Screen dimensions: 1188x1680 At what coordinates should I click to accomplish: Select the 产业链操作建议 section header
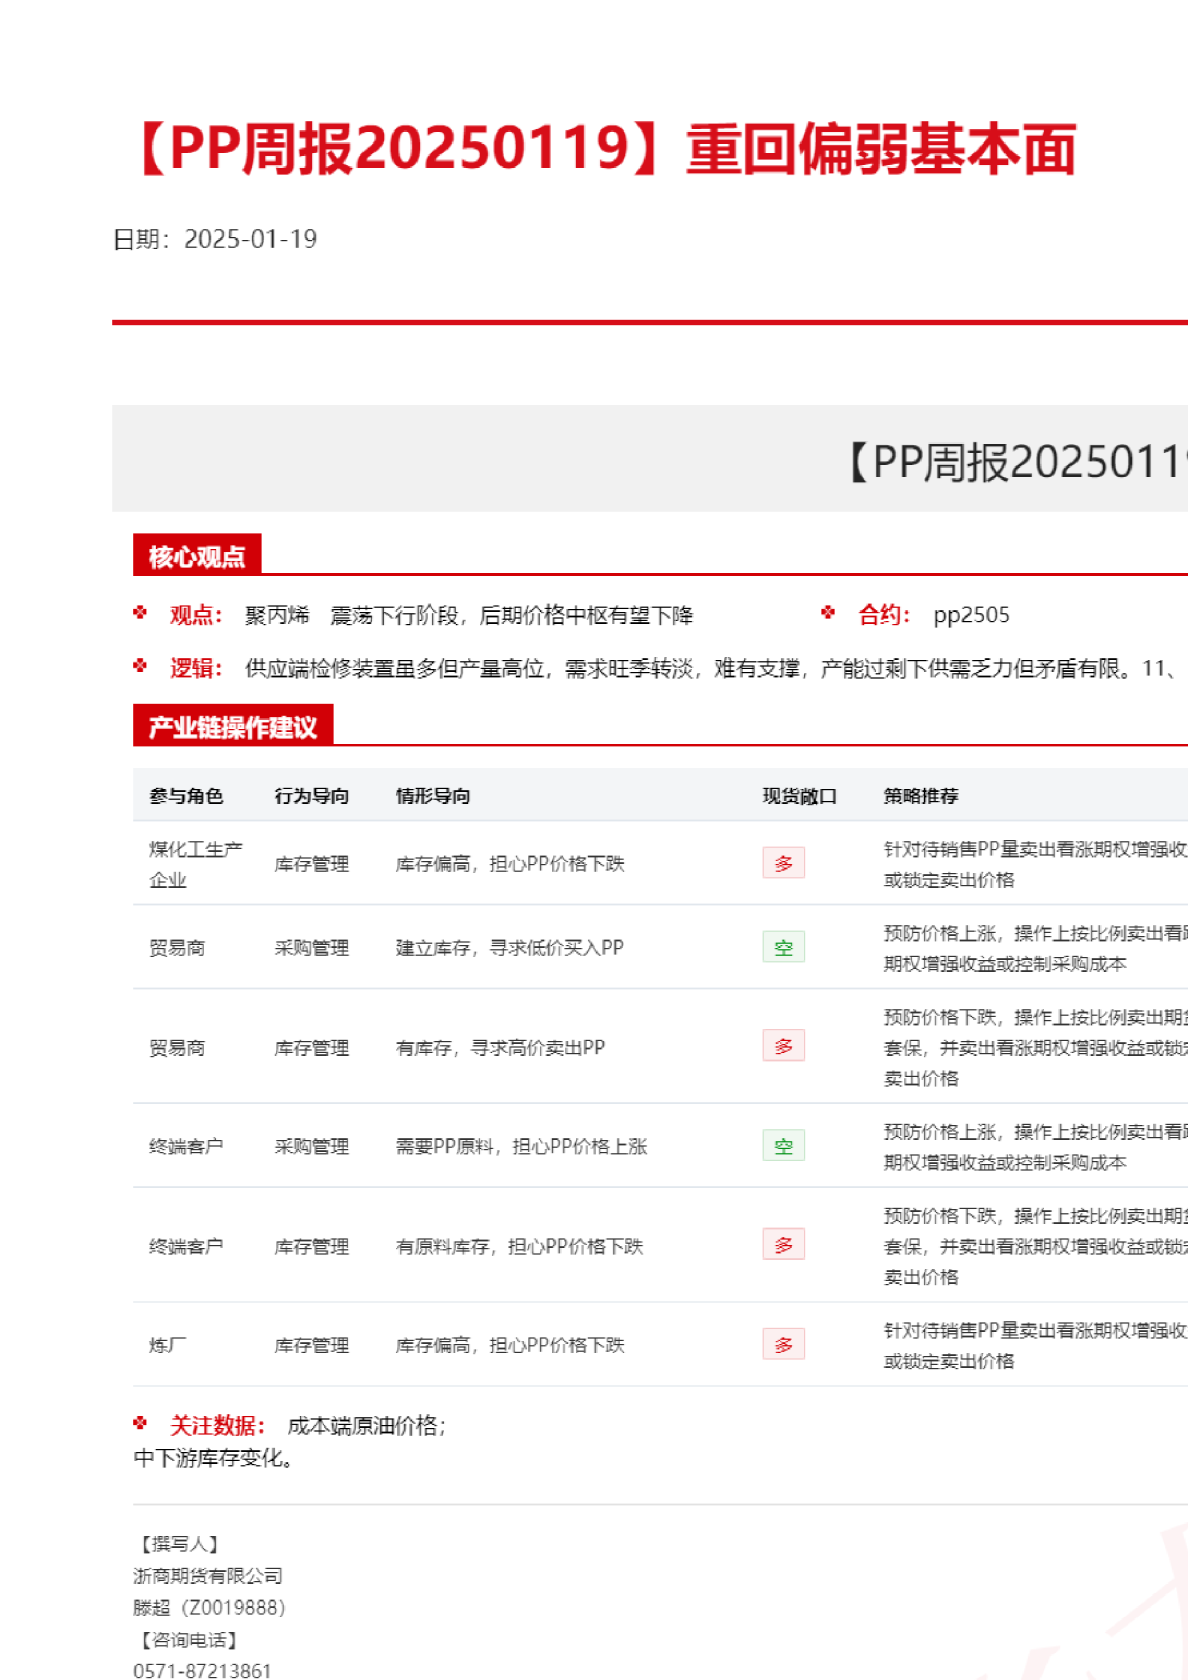(x=233, y=727)
